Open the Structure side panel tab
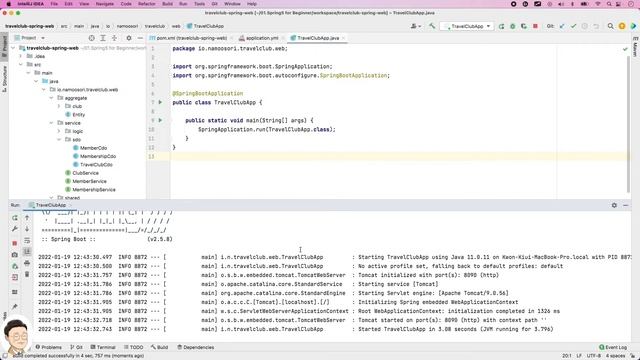The height and width of the screenshot is (360, 640). click(4, 78)
